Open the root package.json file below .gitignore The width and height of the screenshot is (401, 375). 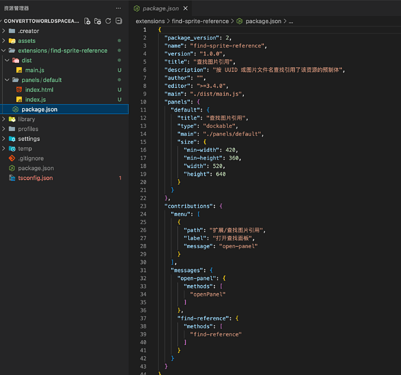pos(64,168)
